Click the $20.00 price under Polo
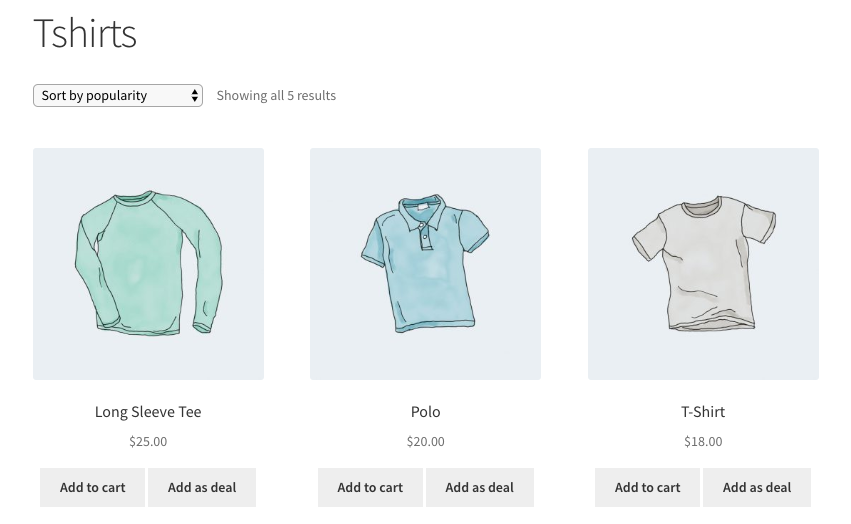 click(x=426, y=441)
